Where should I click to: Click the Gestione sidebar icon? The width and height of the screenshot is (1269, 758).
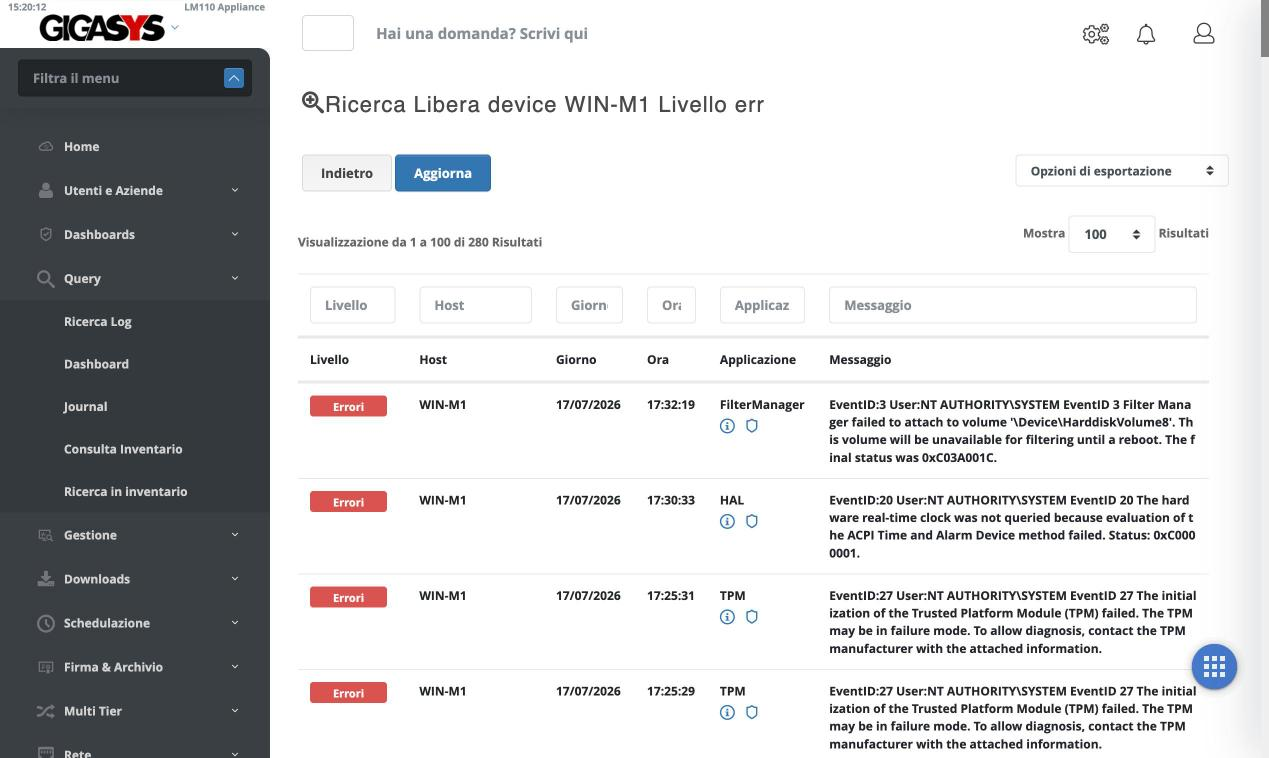click(x=45, y=535)
